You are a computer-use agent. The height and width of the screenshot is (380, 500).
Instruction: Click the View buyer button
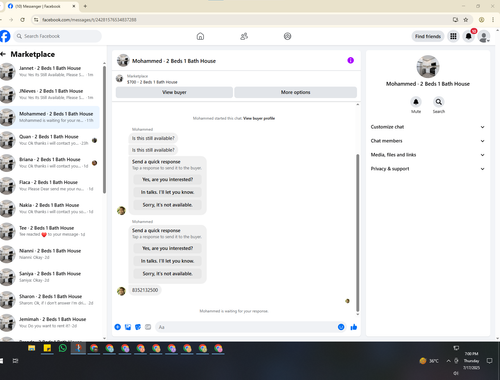pos(174,92)
